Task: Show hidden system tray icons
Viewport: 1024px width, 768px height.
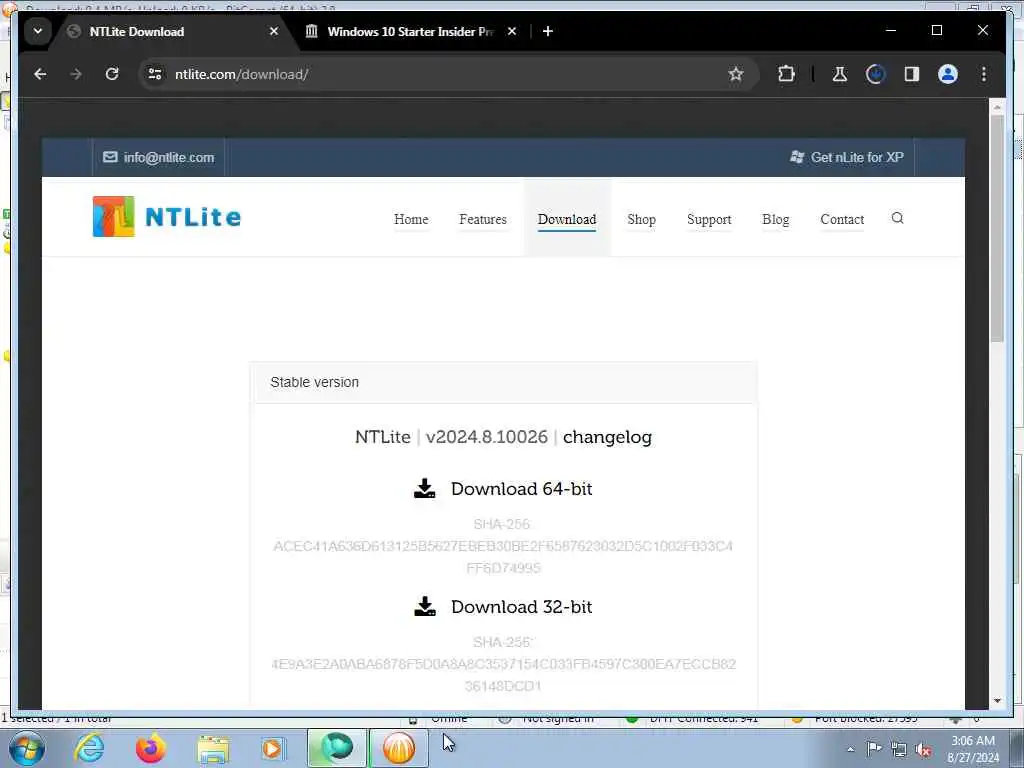Action: coord(850,750)
